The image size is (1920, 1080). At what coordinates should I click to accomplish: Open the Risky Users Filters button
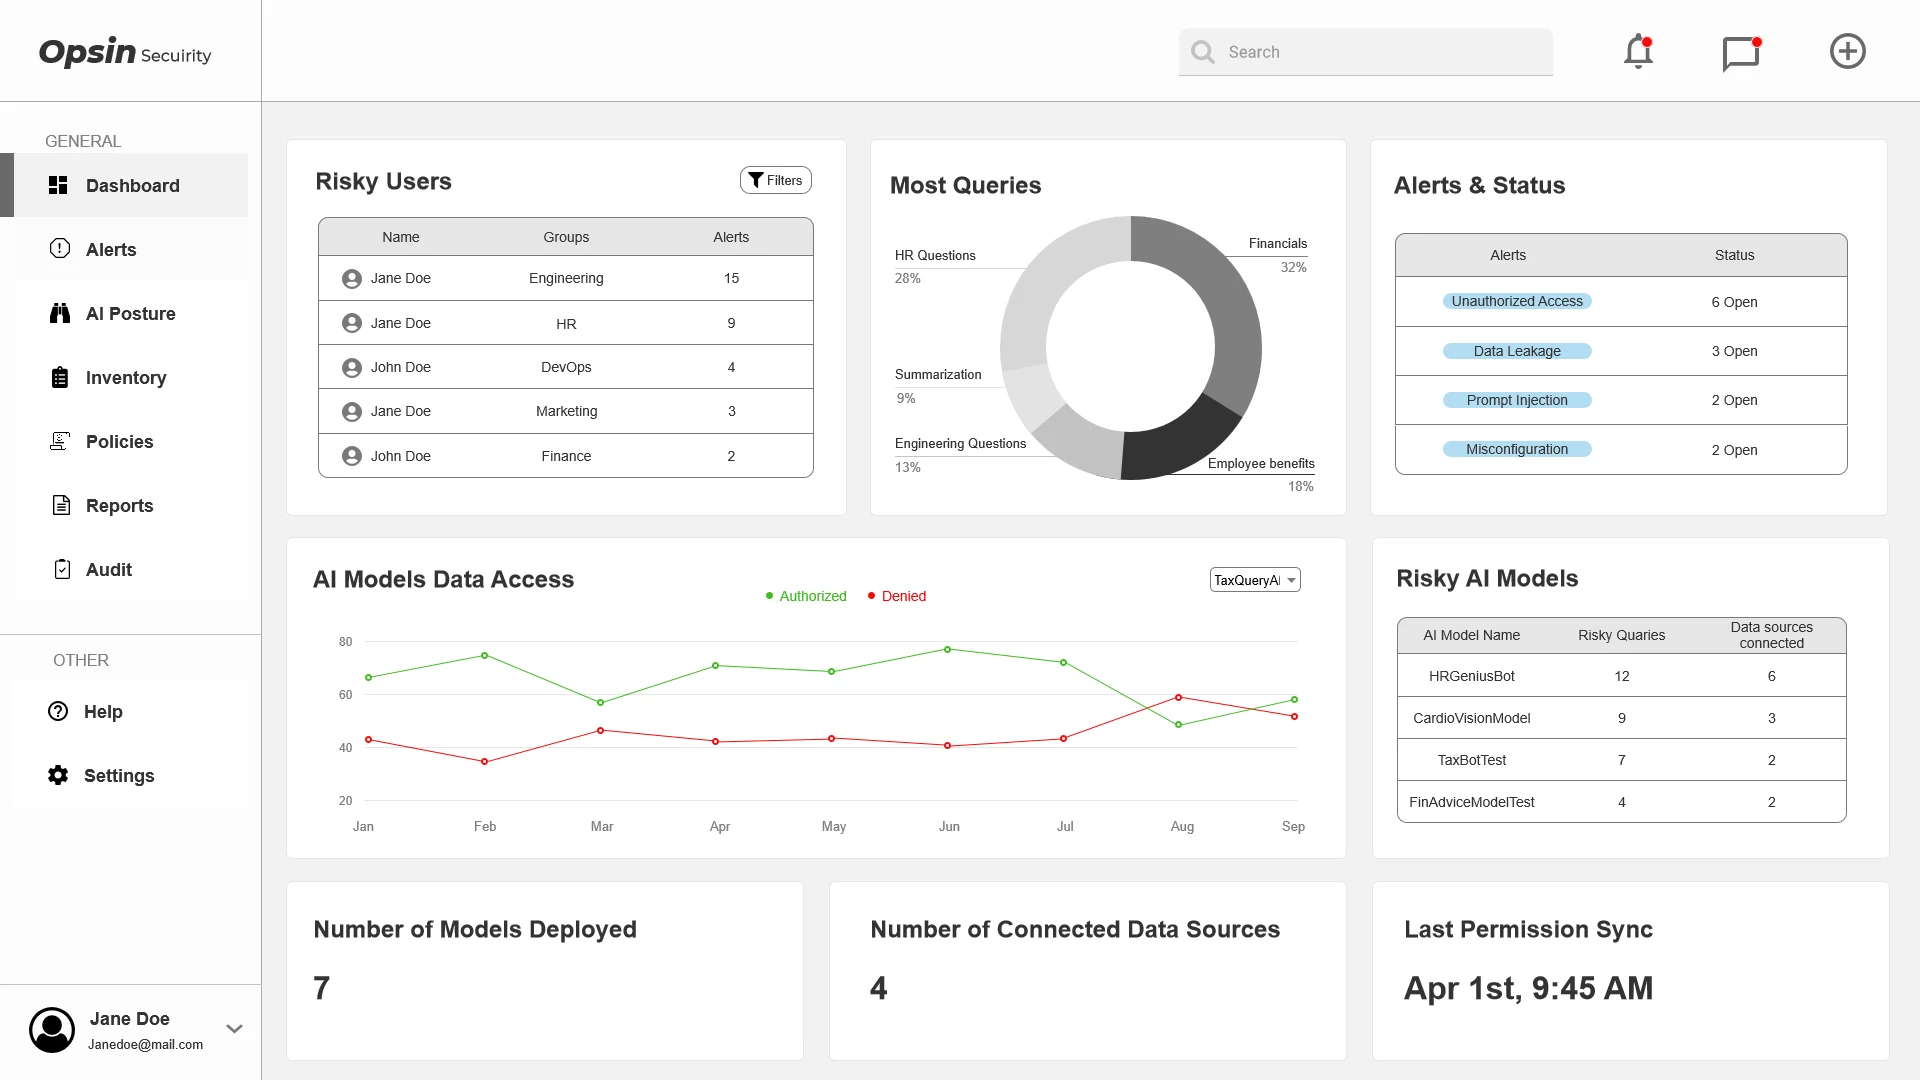(776, 180)
